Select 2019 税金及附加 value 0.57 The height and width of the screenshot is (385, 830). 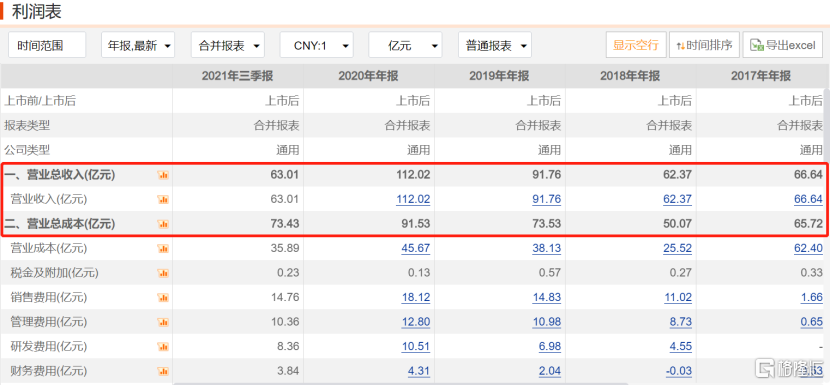click(x=550, y=273)
